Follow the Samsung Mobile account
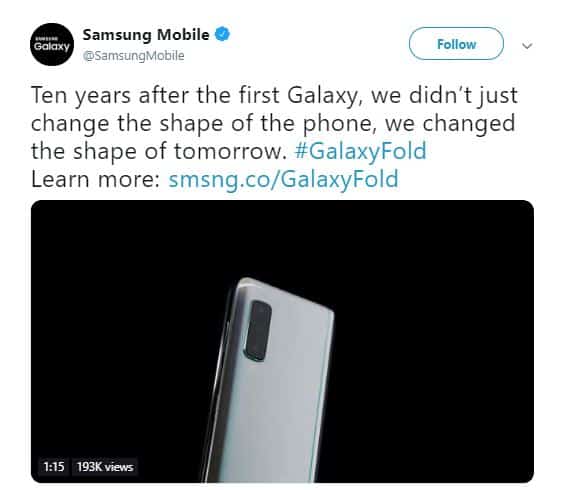The image size is (561, 490). coord(456,44)
